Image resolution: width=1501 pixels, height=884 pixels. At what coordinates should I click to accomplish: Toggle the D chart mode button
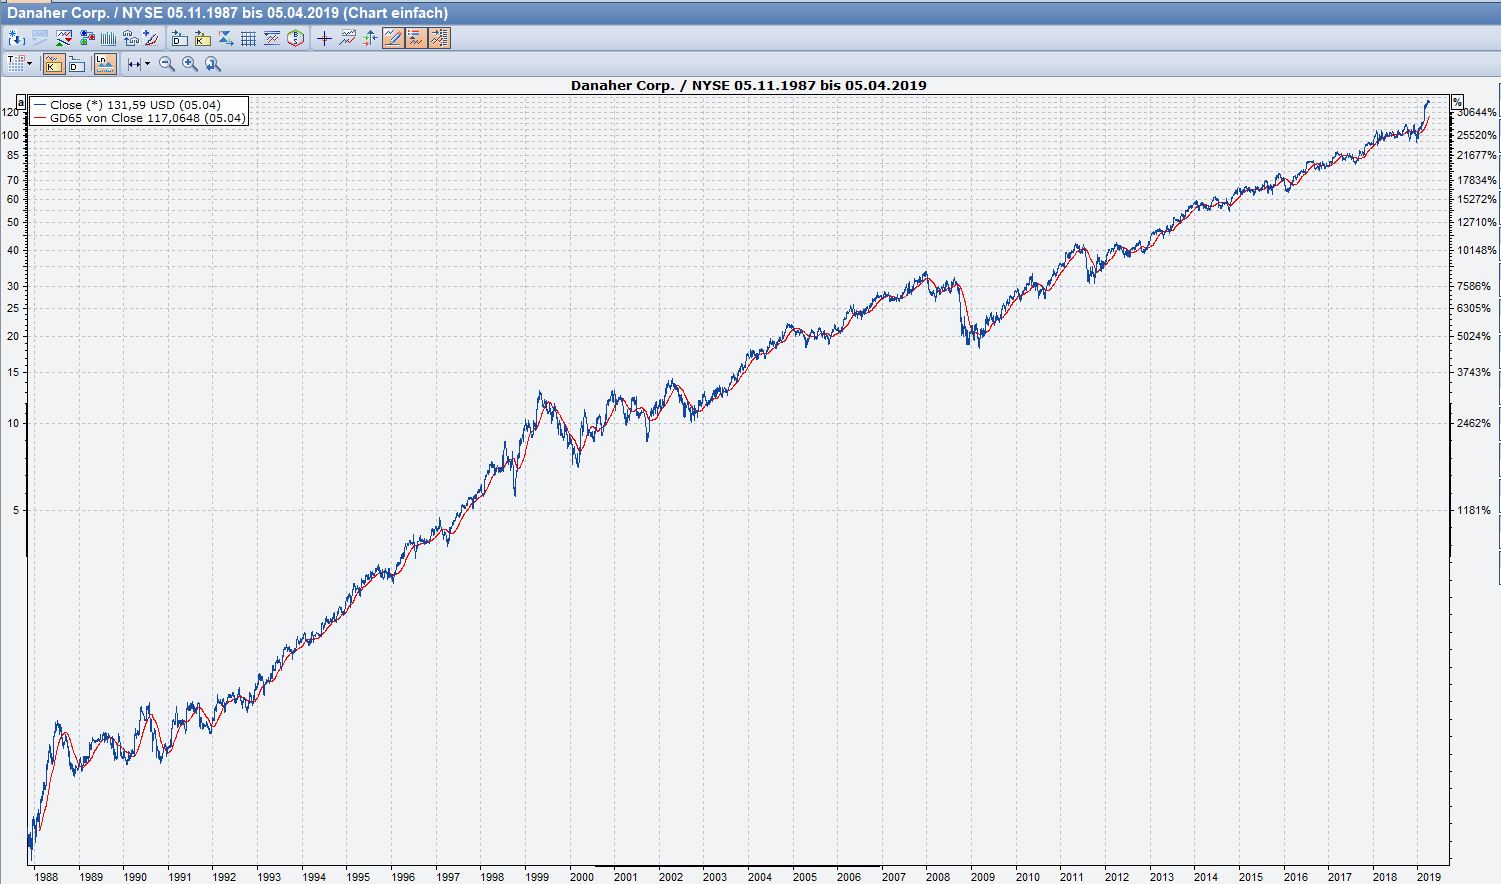[77, 64]
